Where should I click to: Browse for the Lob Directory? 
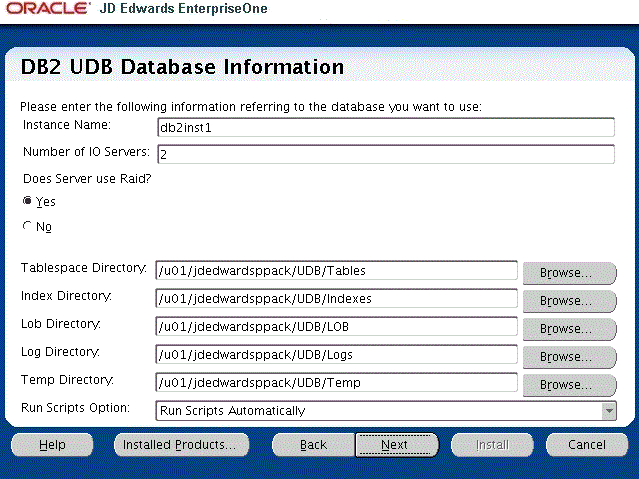pos(569,329)
